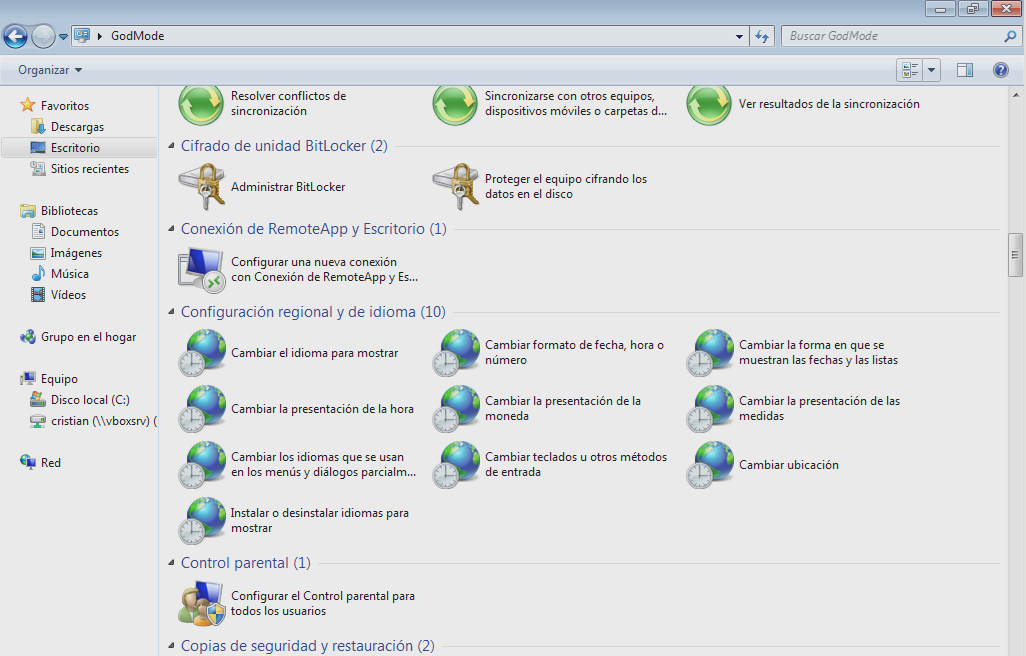Click the Back navigation button
This screenshot has width=1026, height=656.
(x=16, y=37)
